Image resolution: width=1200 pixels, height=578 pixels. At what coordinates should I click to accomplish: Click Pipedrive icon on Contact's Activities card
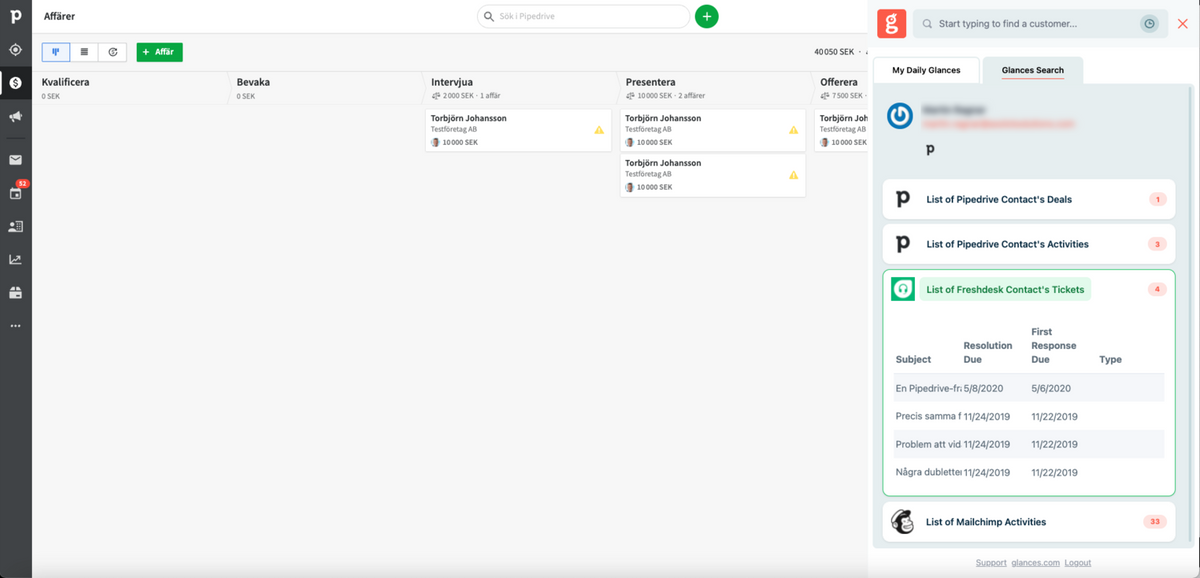click(x=903, y=244)
